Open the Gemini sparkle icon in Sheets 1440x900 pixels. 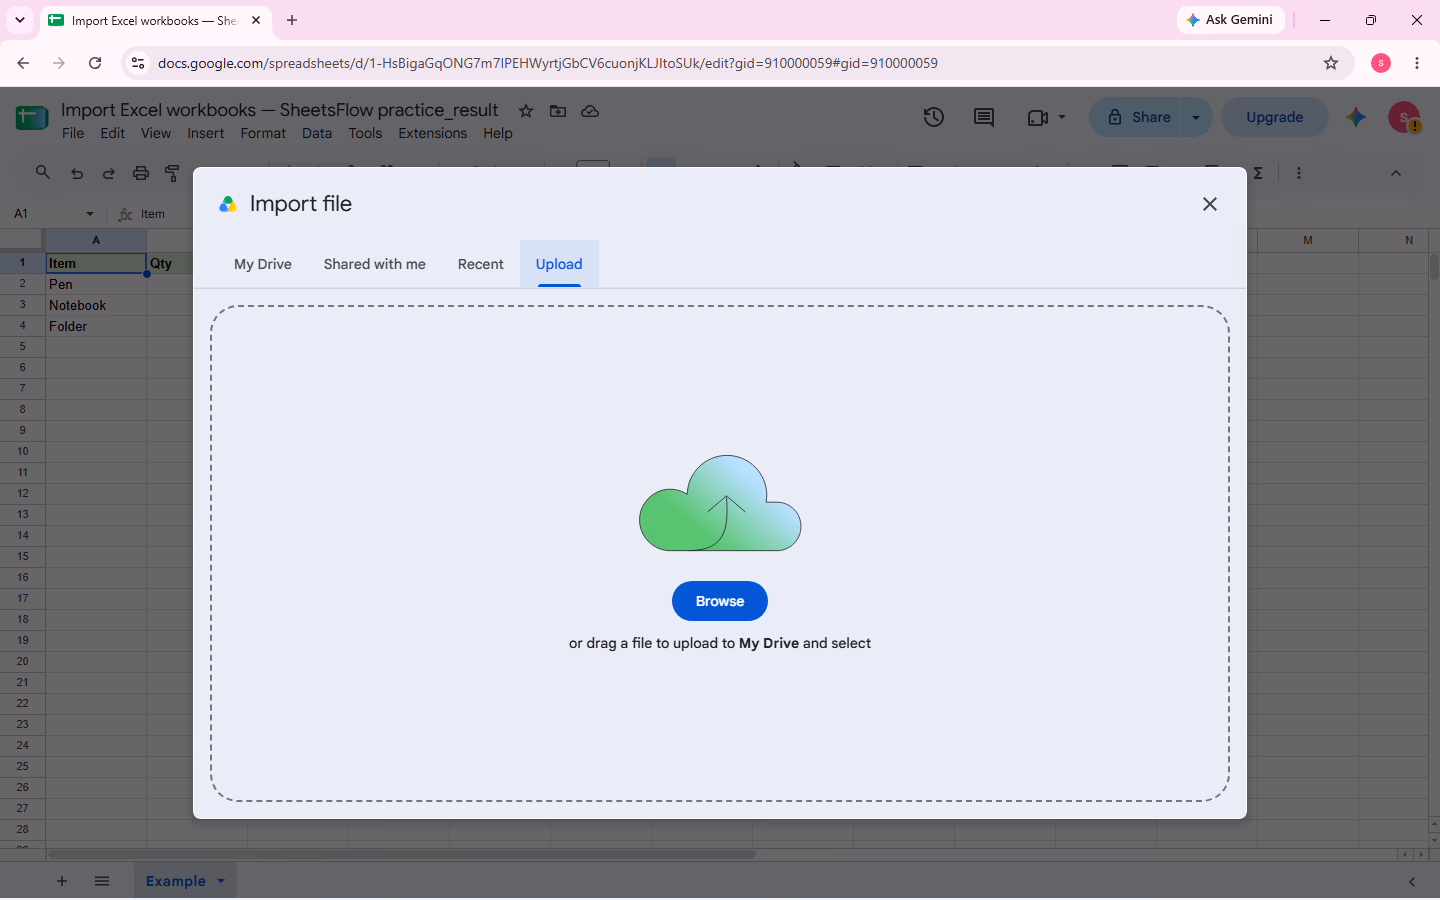[1356, 117]
